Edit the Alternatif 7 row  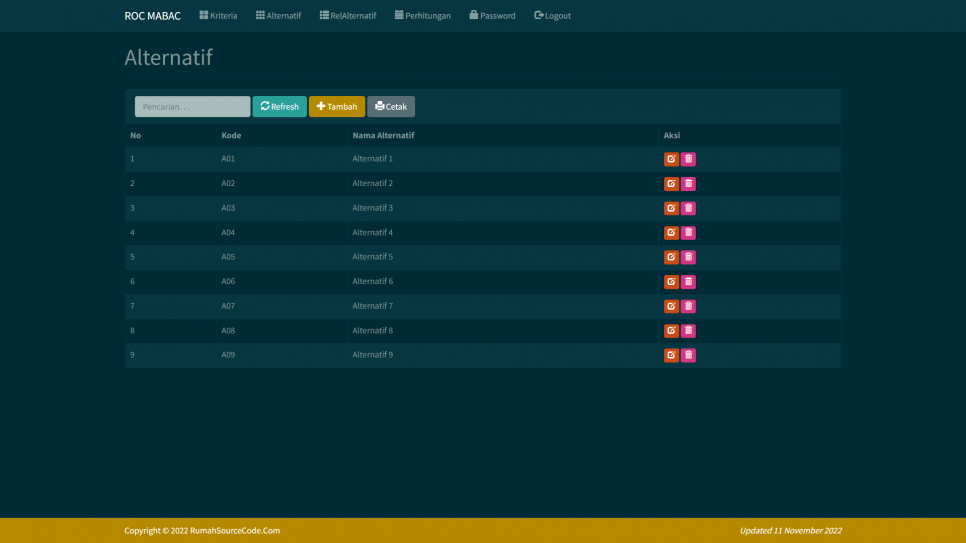pyautogui.click(x=671, y=306)
